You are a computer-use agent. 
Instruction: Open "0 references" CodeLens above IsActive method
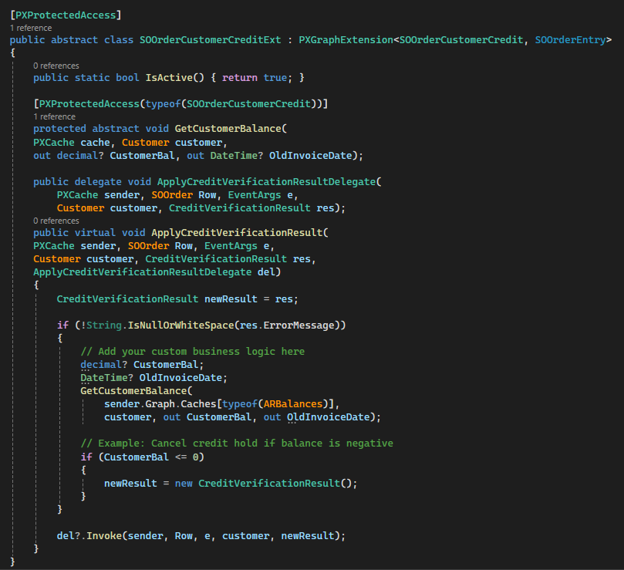click(56, 66)
